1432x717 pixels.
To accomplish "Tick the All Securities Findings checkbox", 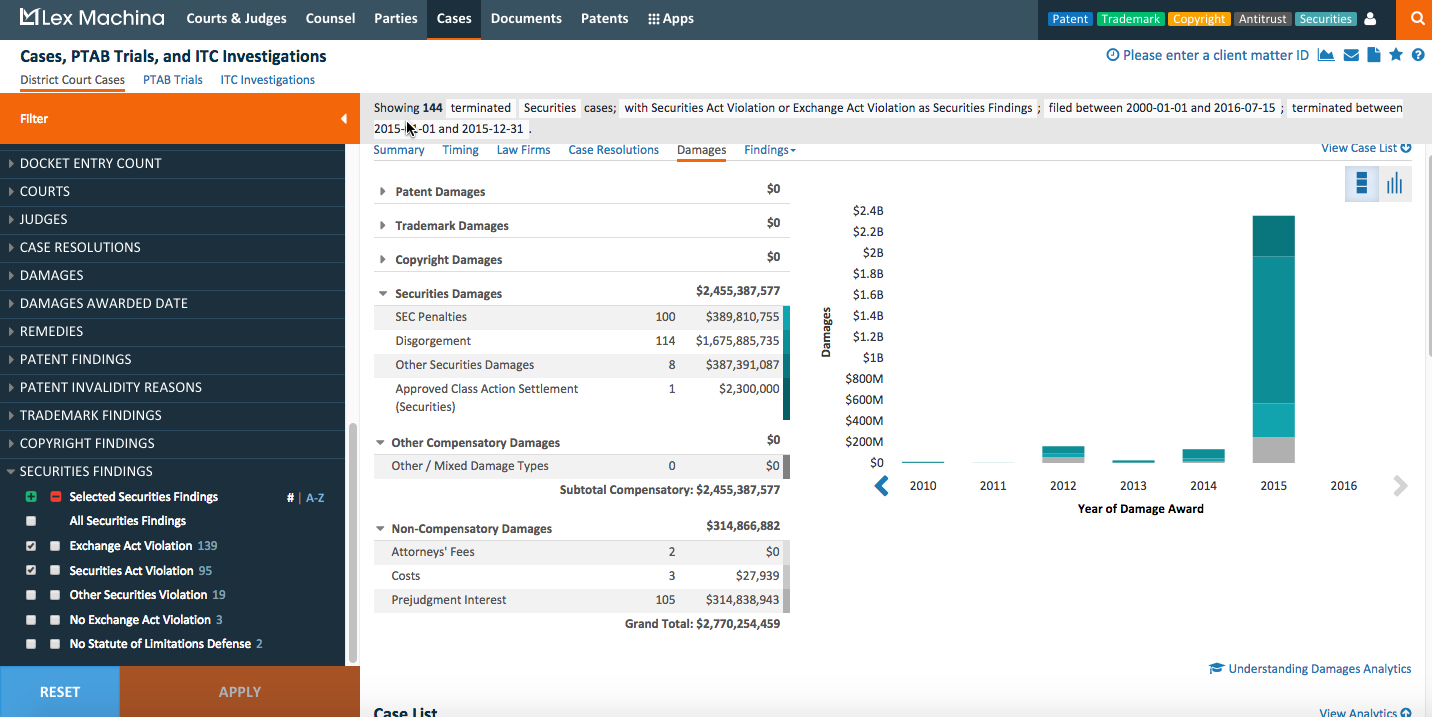I will 31,521.
